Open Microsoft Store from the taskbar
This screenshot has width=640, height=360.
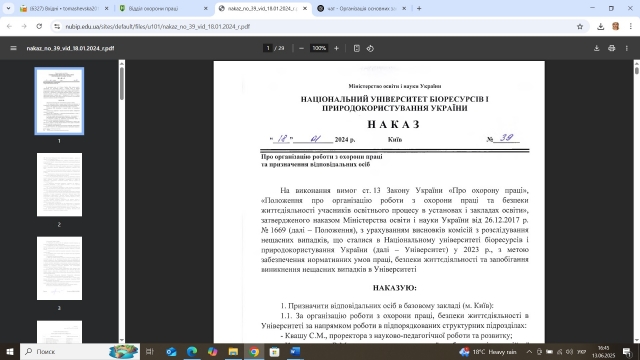click(x=274, y=351)
